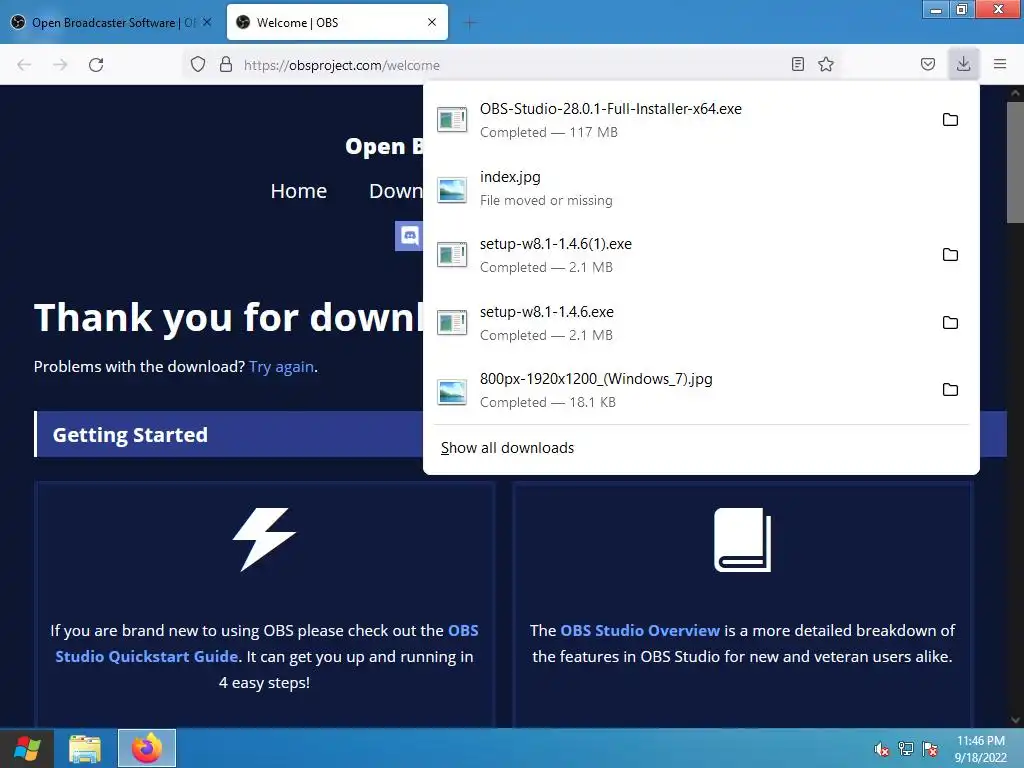The height and width of the screenshot is (768, 1024).
Task: Go back to the previous page
Action: tap(24, 65)
